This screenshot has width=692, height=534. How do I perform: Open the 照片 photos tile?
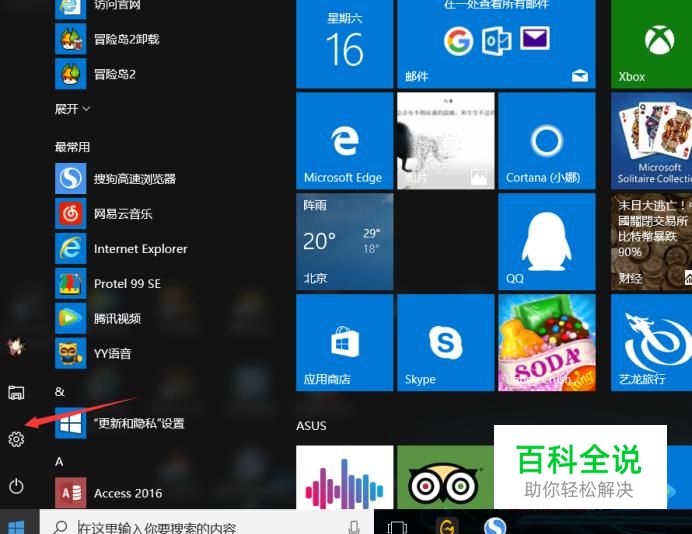pos(446,141)
